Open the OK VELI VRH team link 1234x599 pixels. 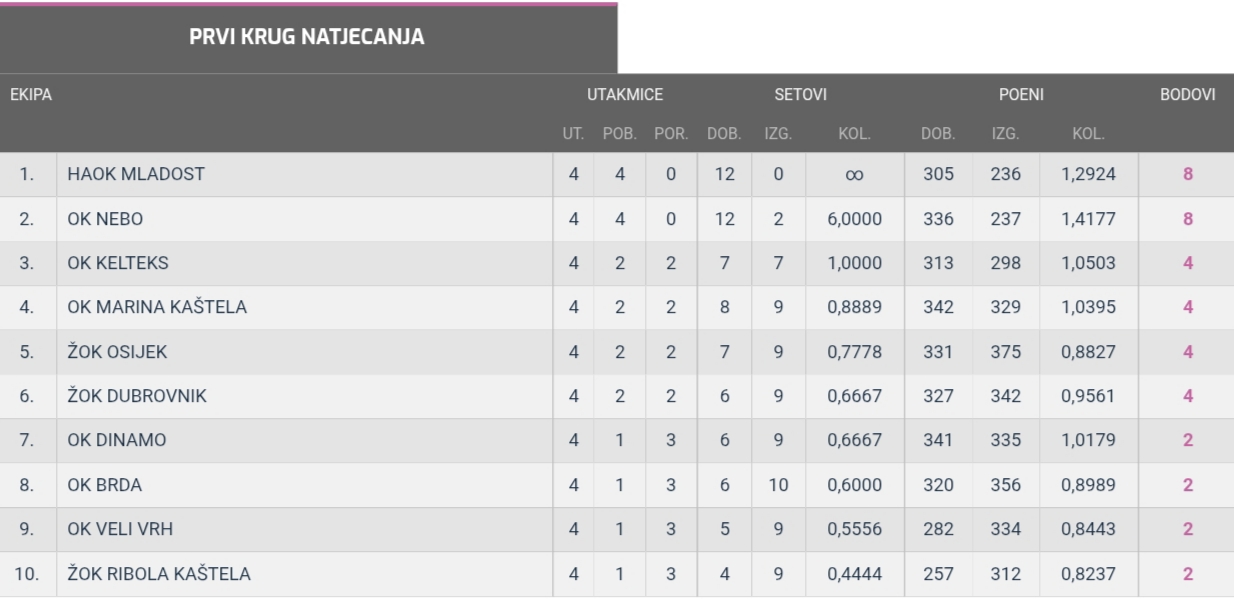(120, 529)
